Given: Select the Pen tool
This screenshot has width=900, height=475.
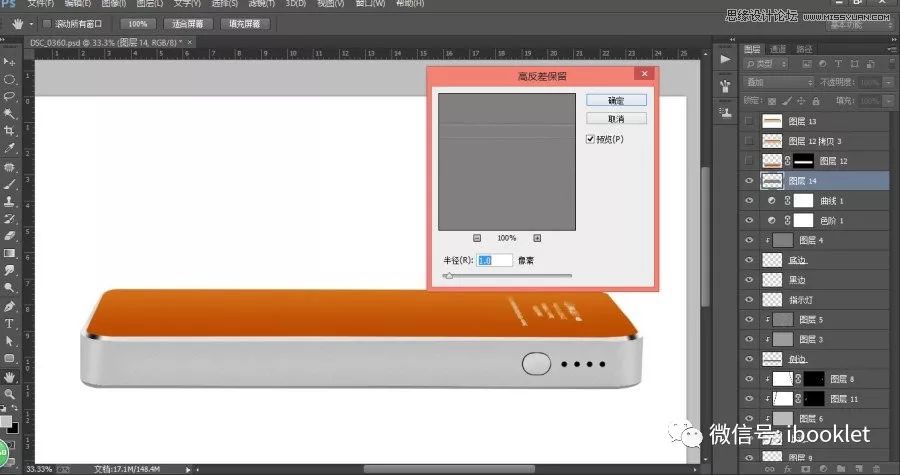Looking at the screenshot, I should click(x=9, y=306).
